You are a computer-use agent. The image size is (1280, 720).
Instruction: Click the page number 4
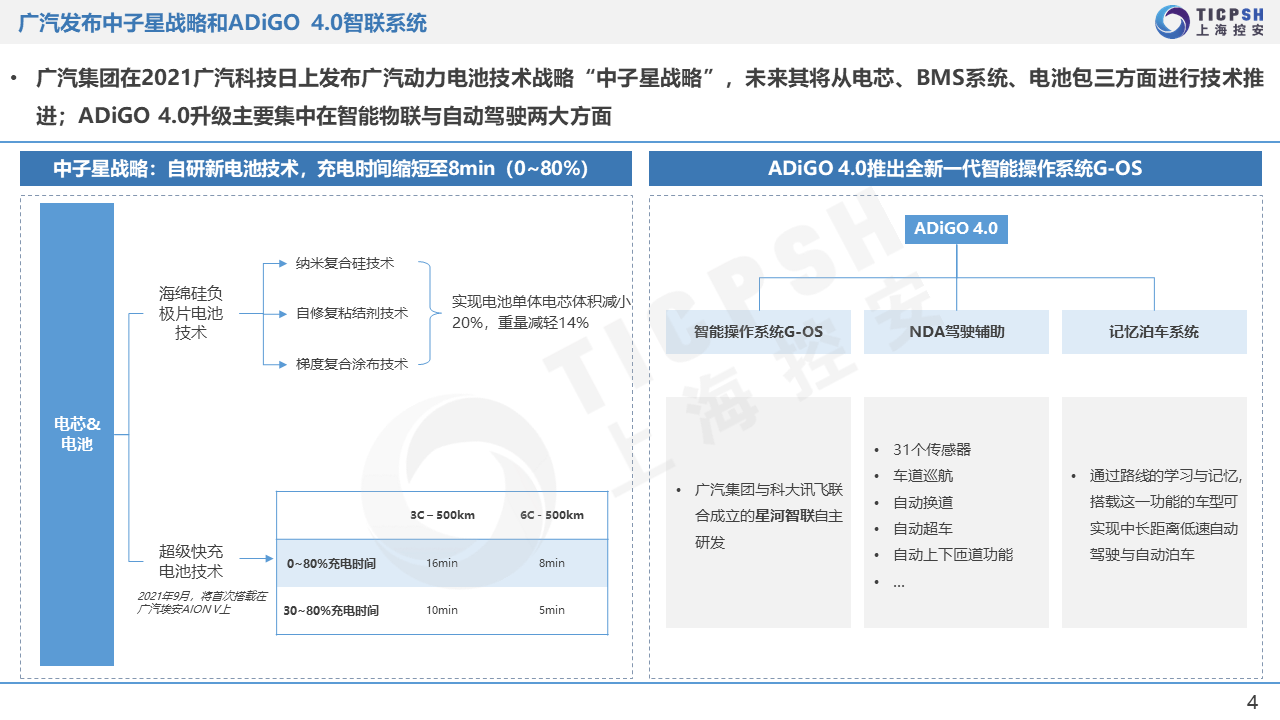coord(1251,701)
